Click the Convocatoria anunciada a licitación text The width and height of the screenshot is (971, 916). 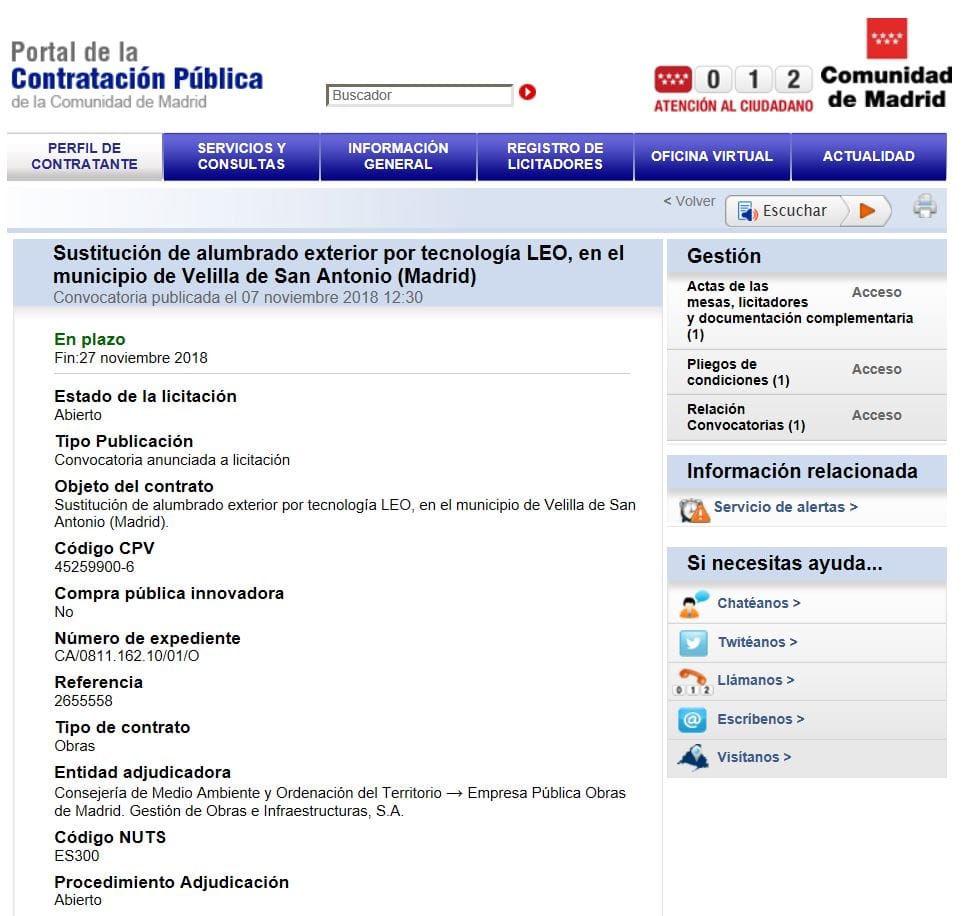click(x=172, y=460)
